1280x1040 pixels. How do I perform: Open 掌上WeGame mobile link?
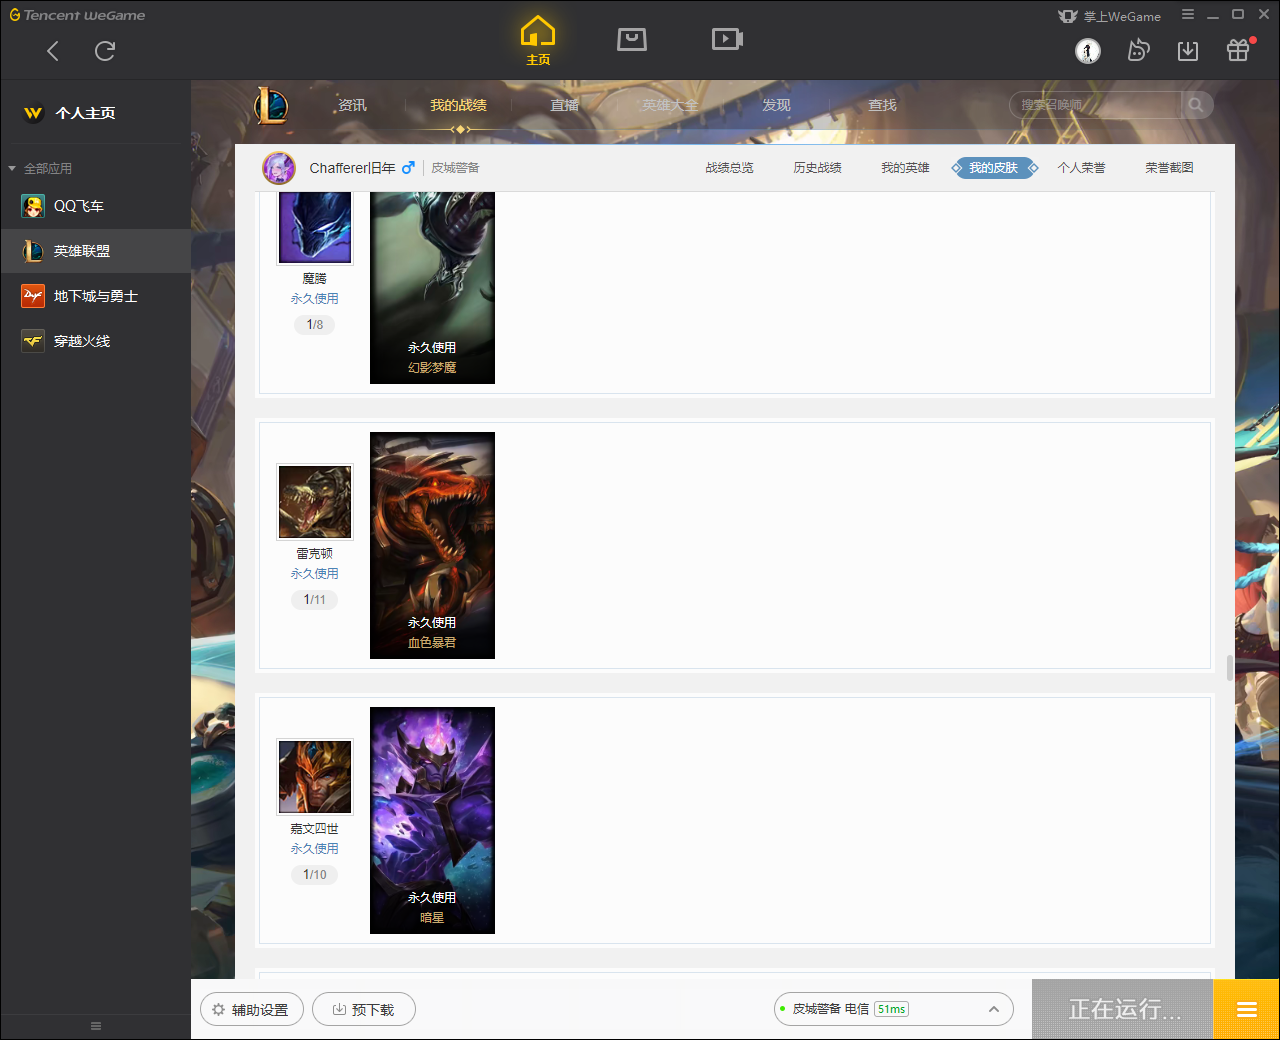tap(1110, 16)
